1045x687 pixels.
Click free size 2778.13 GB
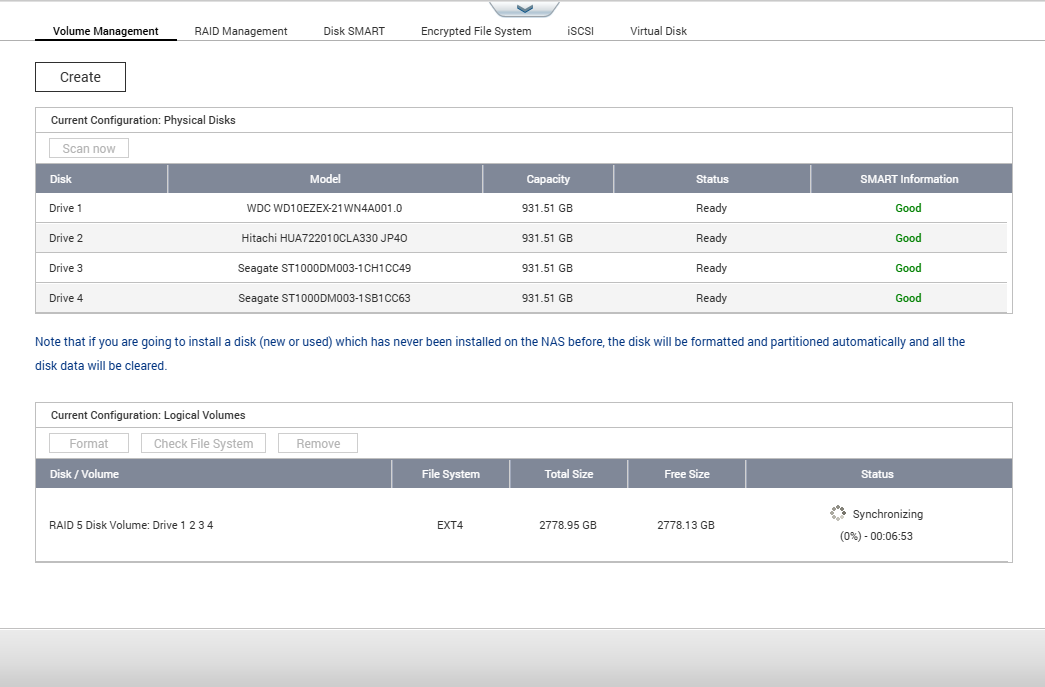click(x=686, y=525)
